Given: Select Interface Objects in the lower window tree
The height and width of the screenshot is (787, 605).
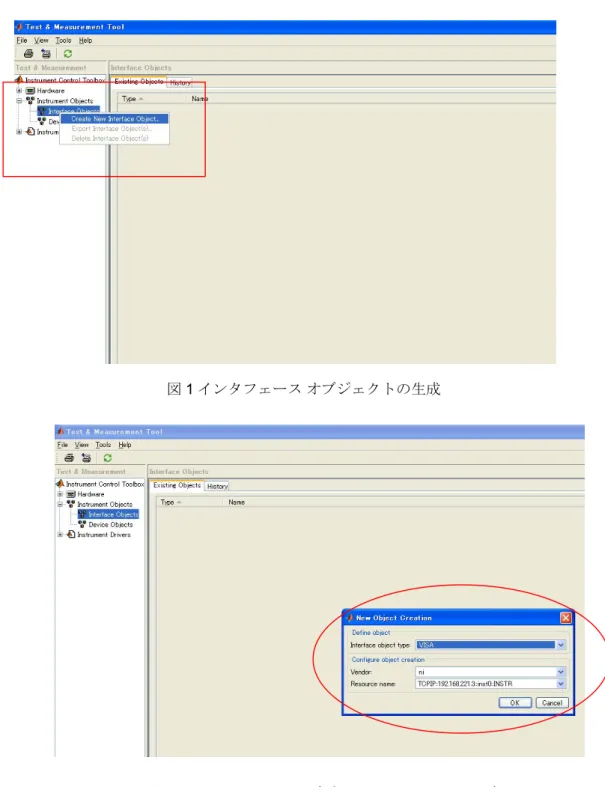Looking at the screenshot, I should (113, 514).
